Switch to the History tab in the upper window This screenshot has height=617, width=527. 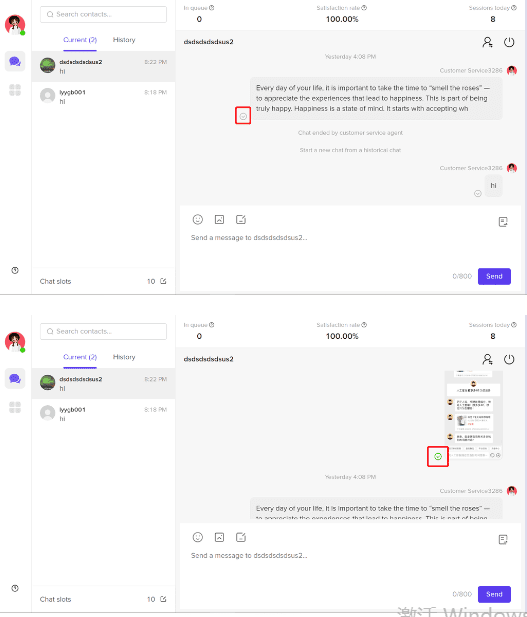124,40
